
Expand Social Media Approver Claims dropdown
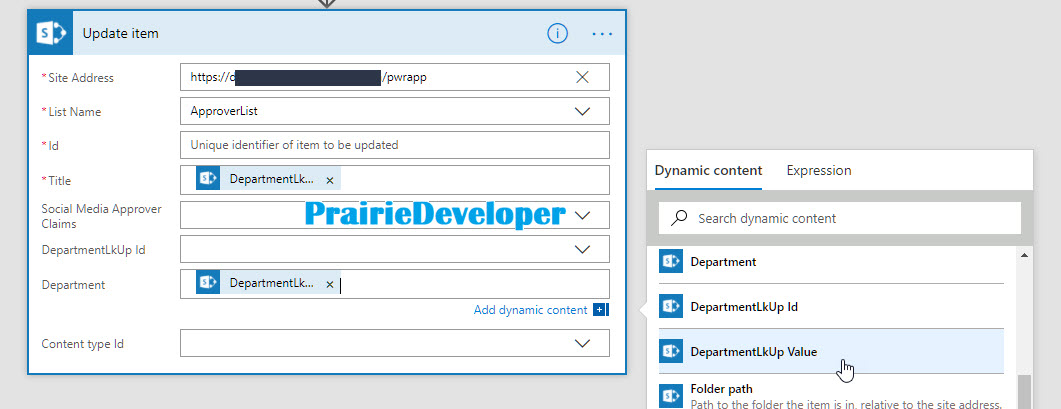582,215
